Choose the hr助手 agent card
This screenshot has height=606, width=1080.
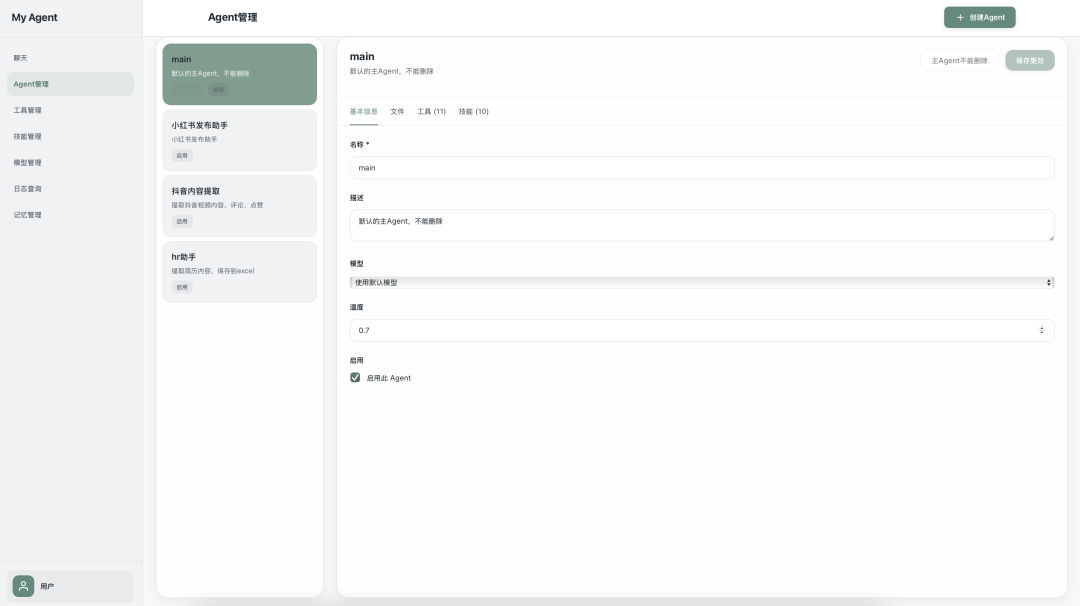click(x=239, y=271)
